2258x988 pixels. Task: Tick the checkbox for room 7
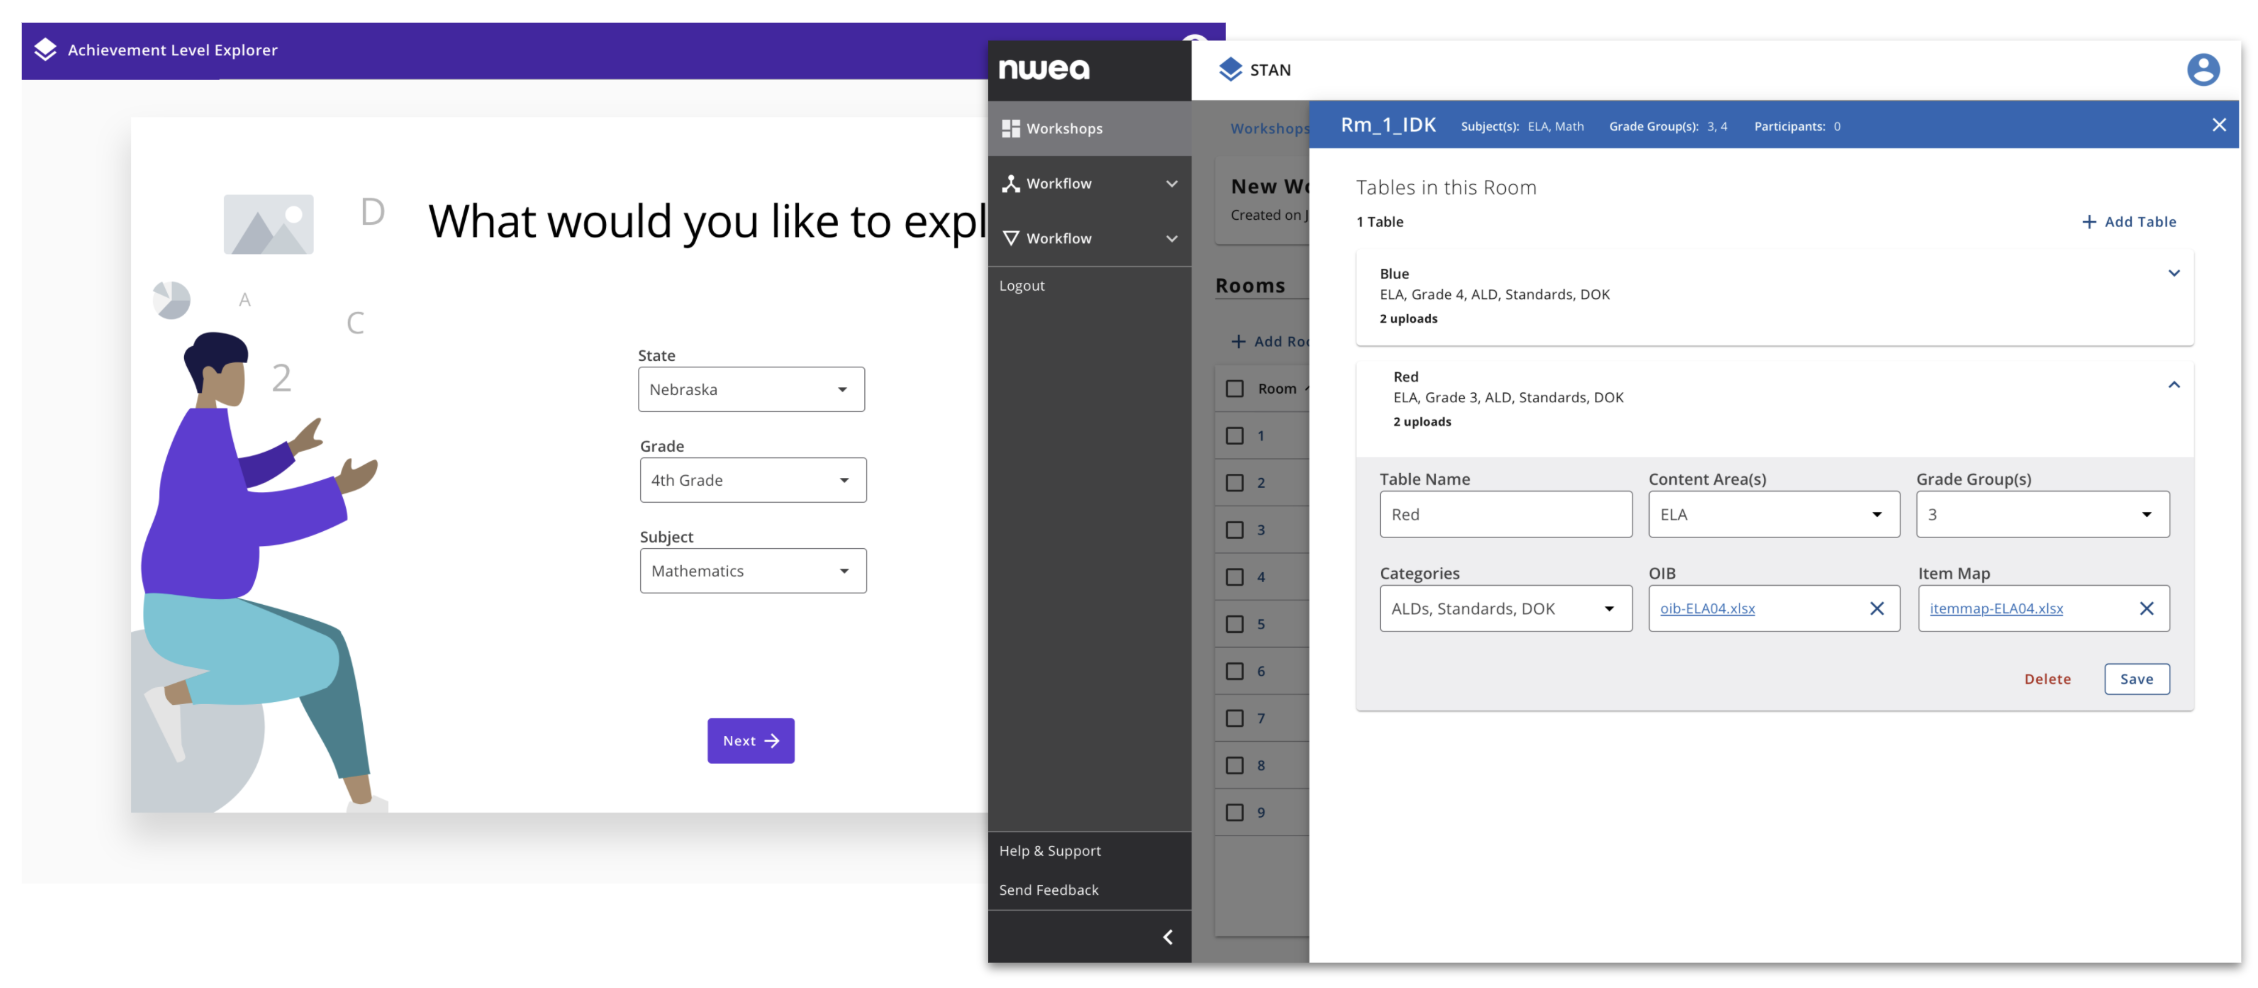coord(1235,718)
